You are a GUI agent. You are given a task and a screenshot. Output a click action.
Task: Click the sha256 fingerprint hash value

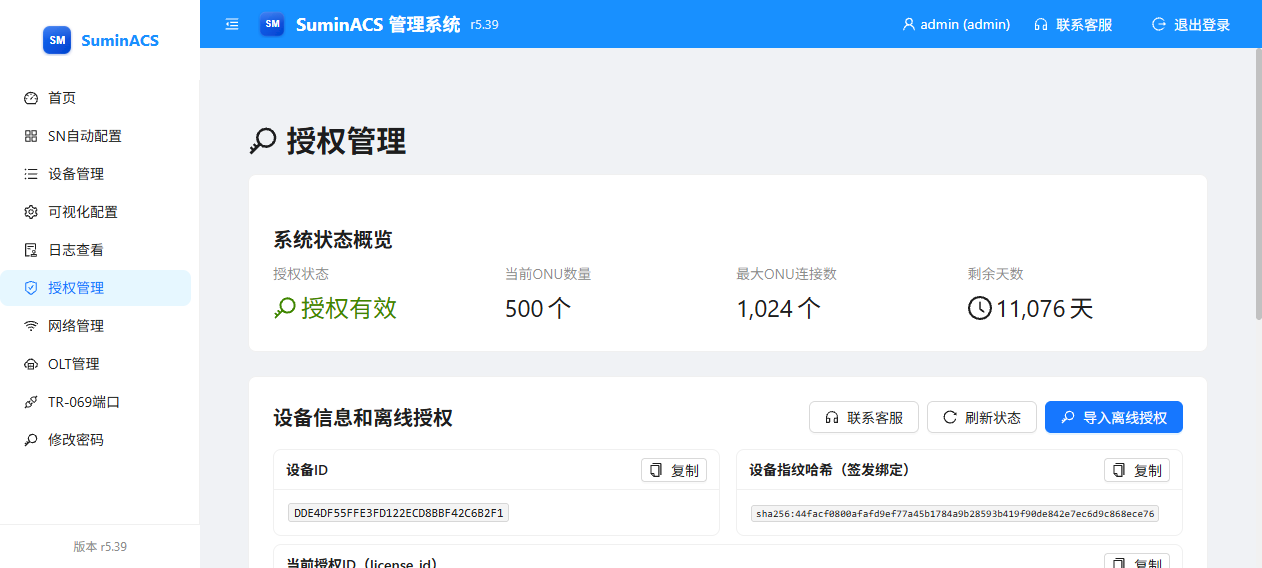coord(955,513)
